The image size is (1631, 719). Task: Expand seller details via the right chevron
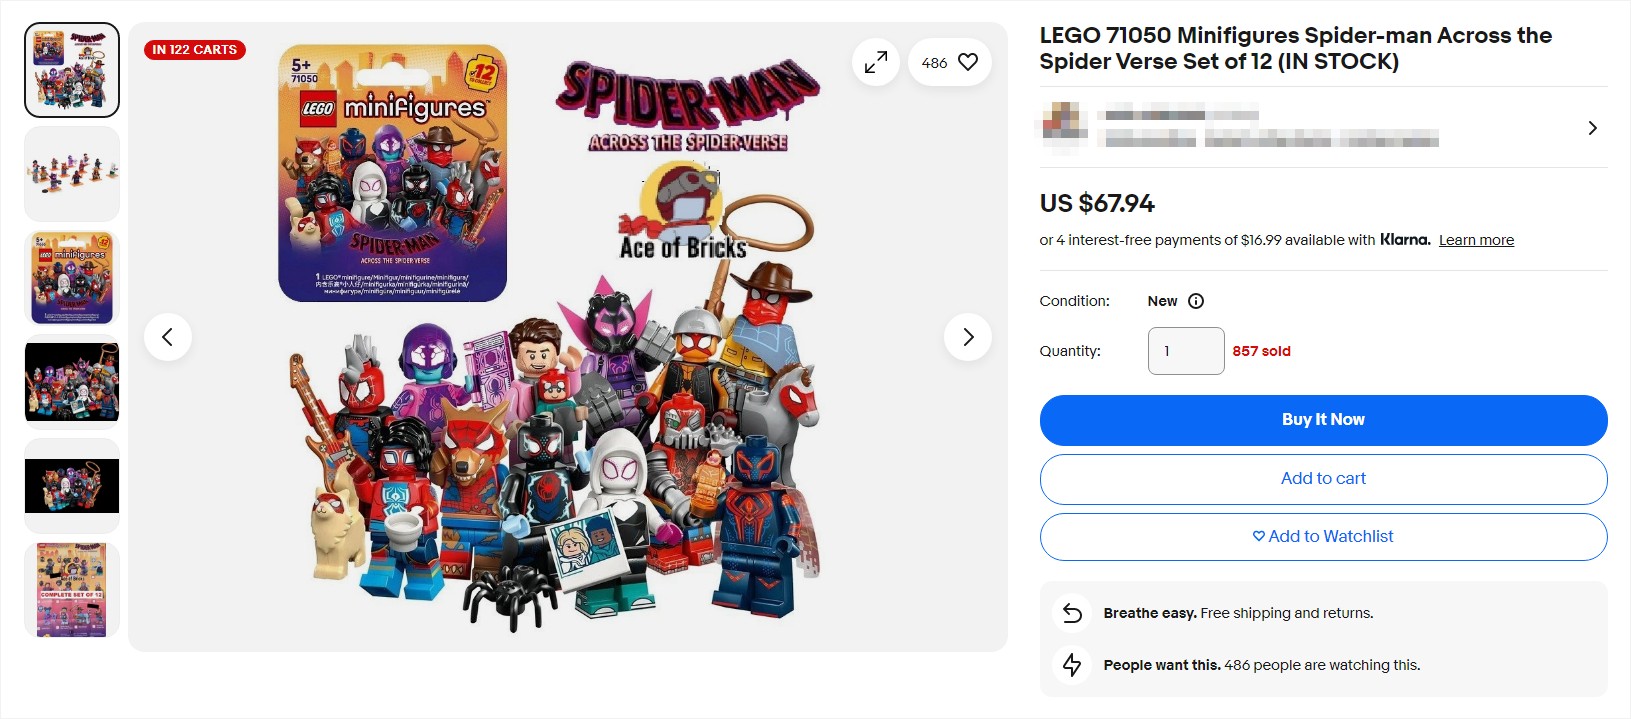coord(1593,128)
